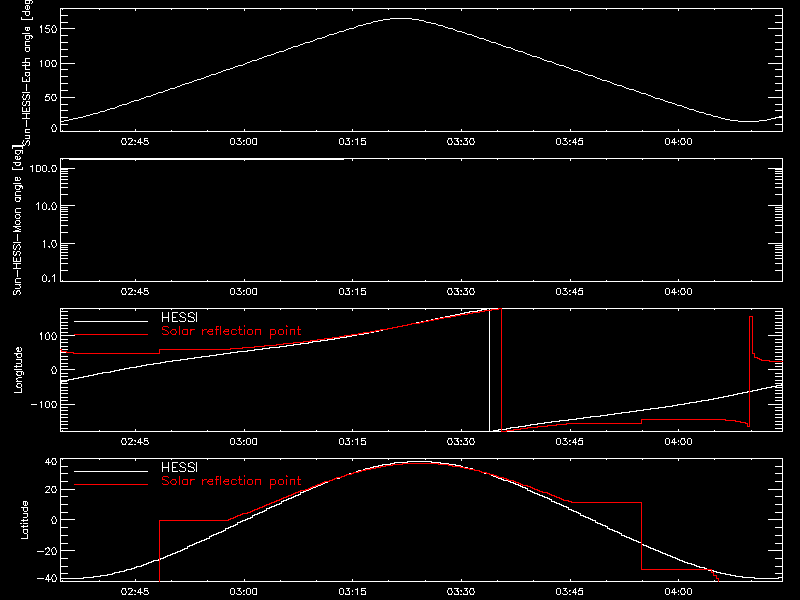Select the HESSI legend label in Latitude plot
This screenshot has width=800, height=600.
pos(179,467)
